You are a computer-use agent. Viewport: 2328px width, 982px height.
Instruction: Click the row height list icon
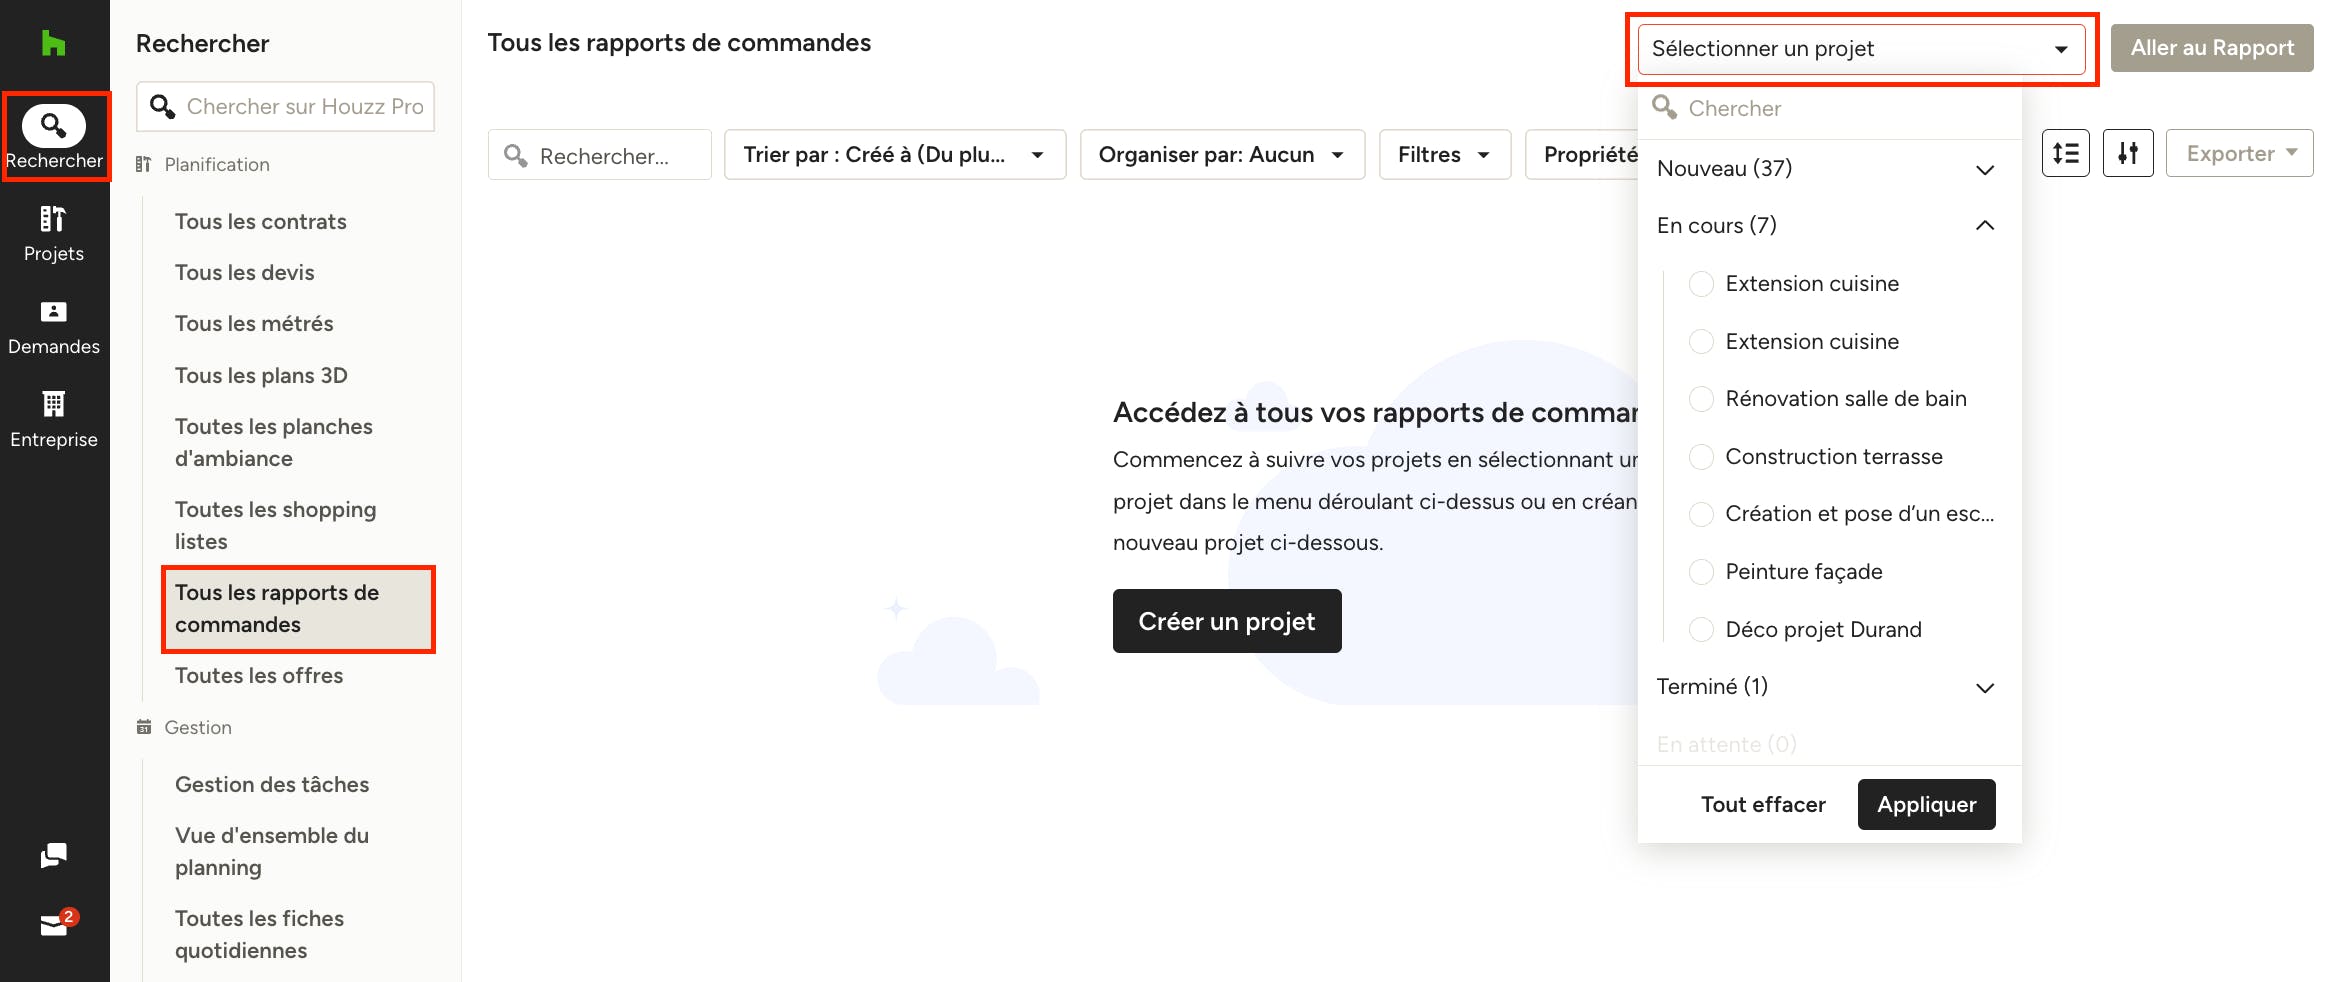pyautogui.click(x=2065, y=153)
